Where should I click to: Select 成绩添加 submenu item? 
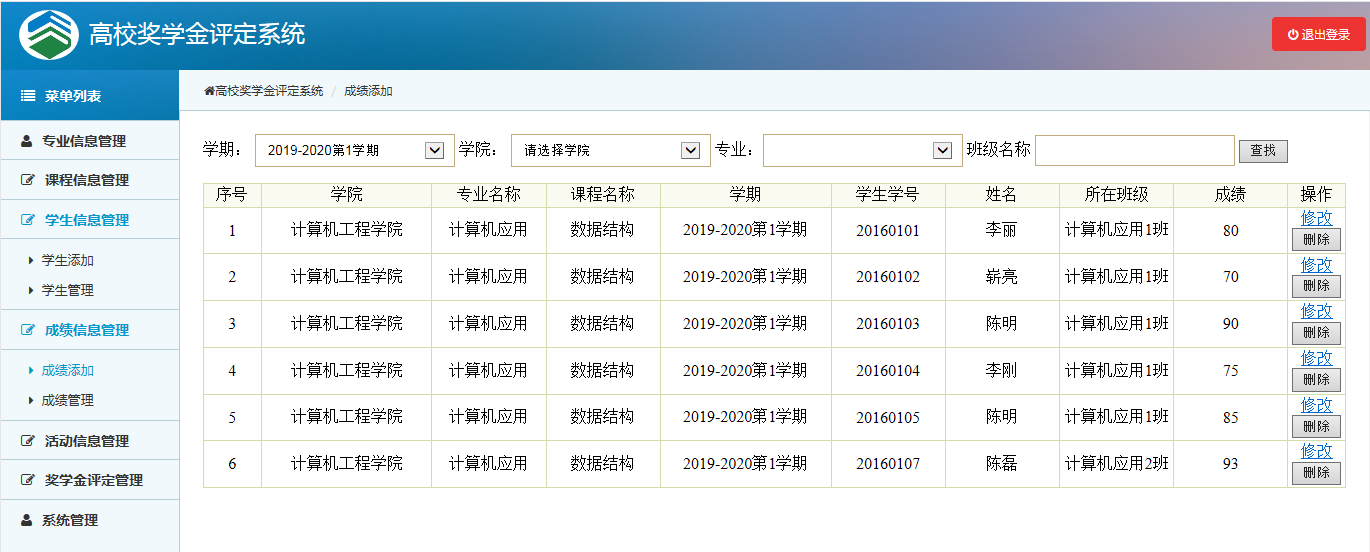coord(67,370)
